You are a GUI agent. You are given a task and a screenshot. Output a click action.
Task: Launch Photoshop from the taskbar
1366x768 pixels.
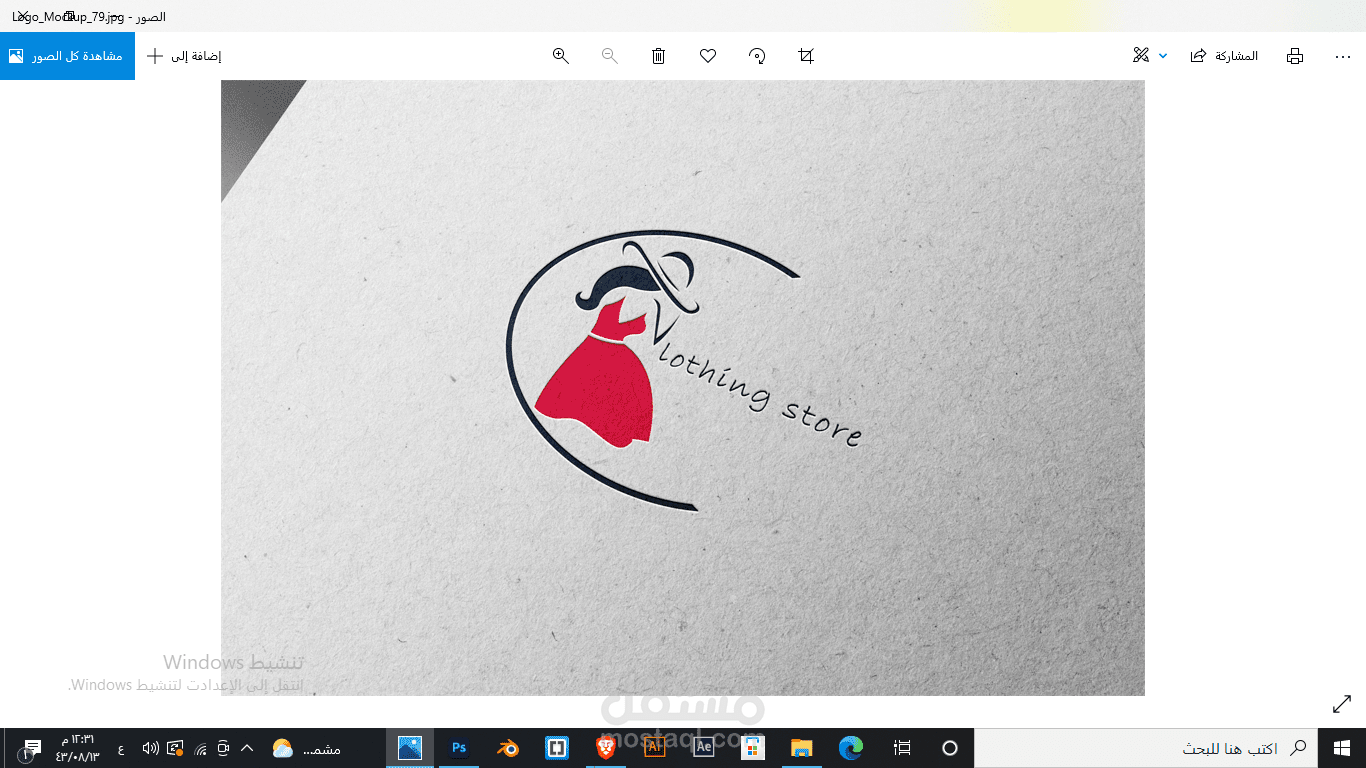coord(458,747)
